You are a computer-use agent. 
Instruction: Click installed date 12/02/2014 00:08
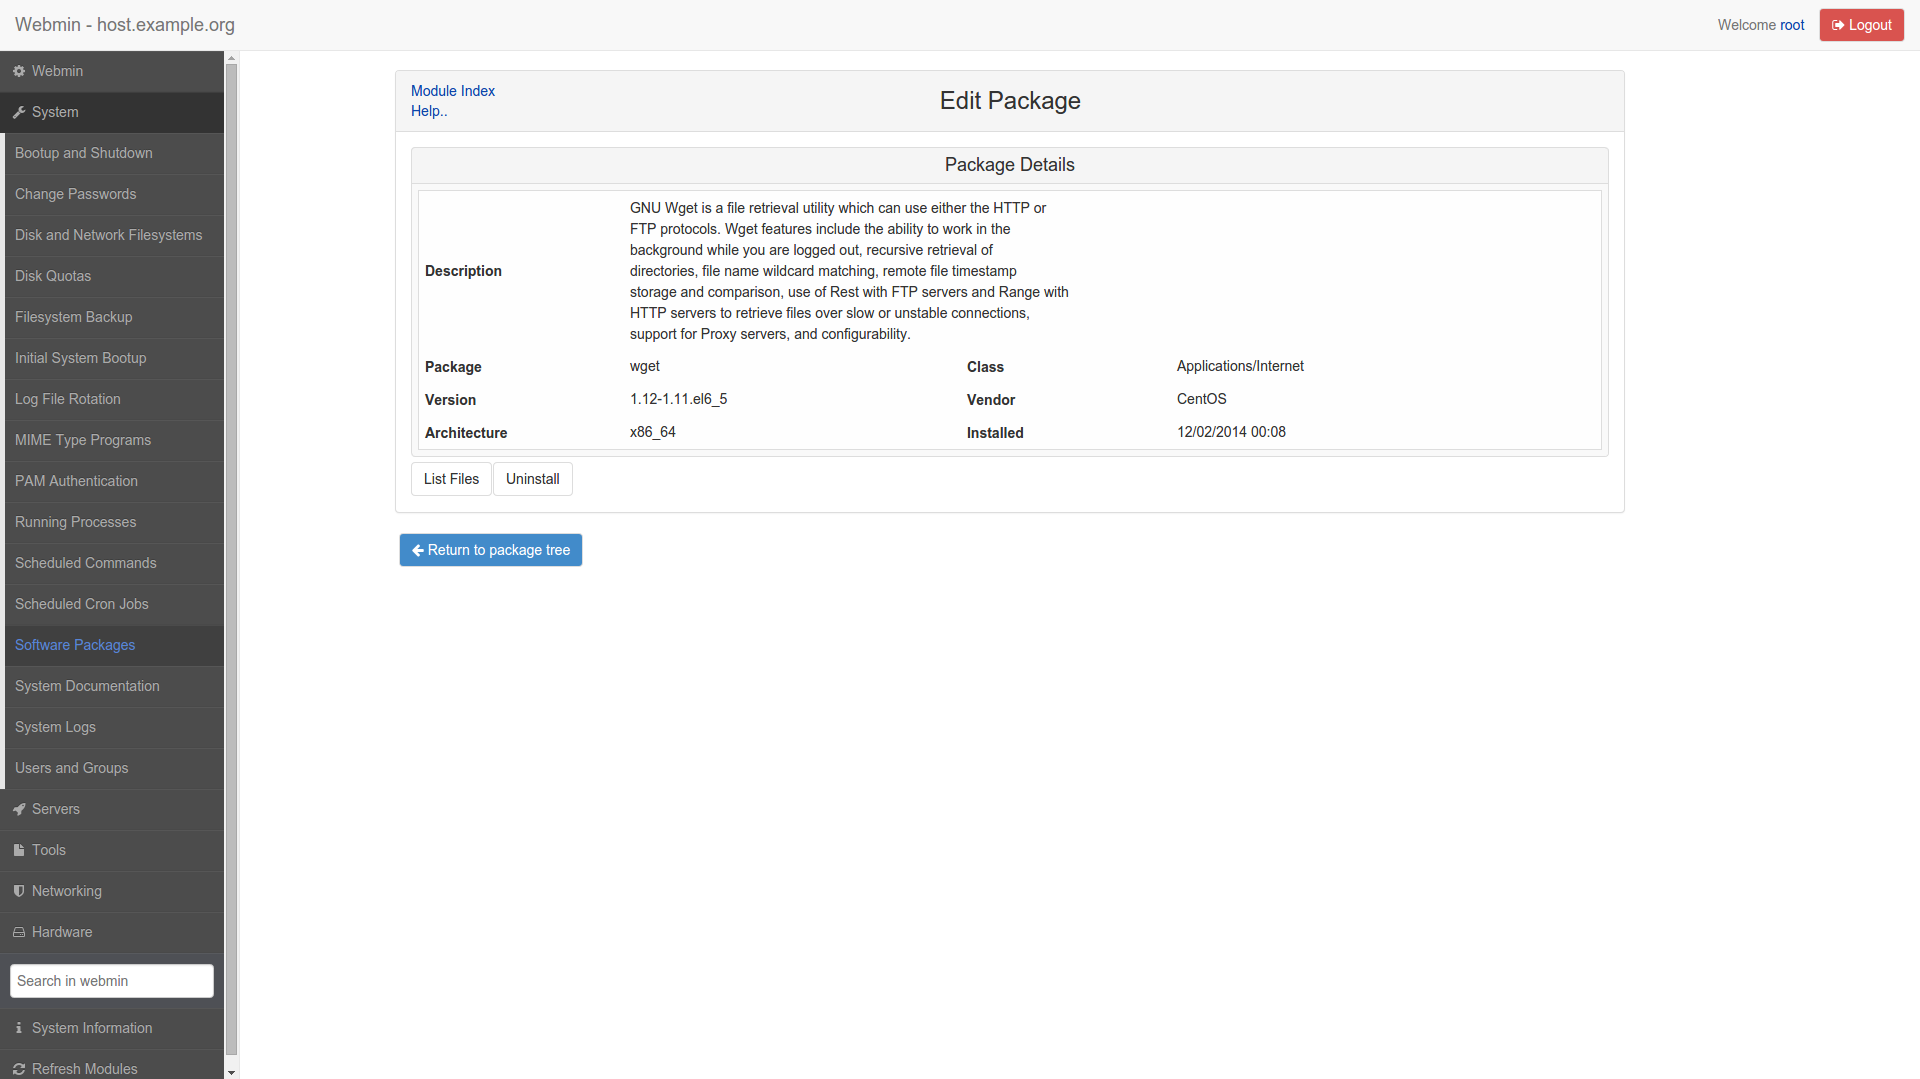pyautogui.click(x=1231, y=432)
